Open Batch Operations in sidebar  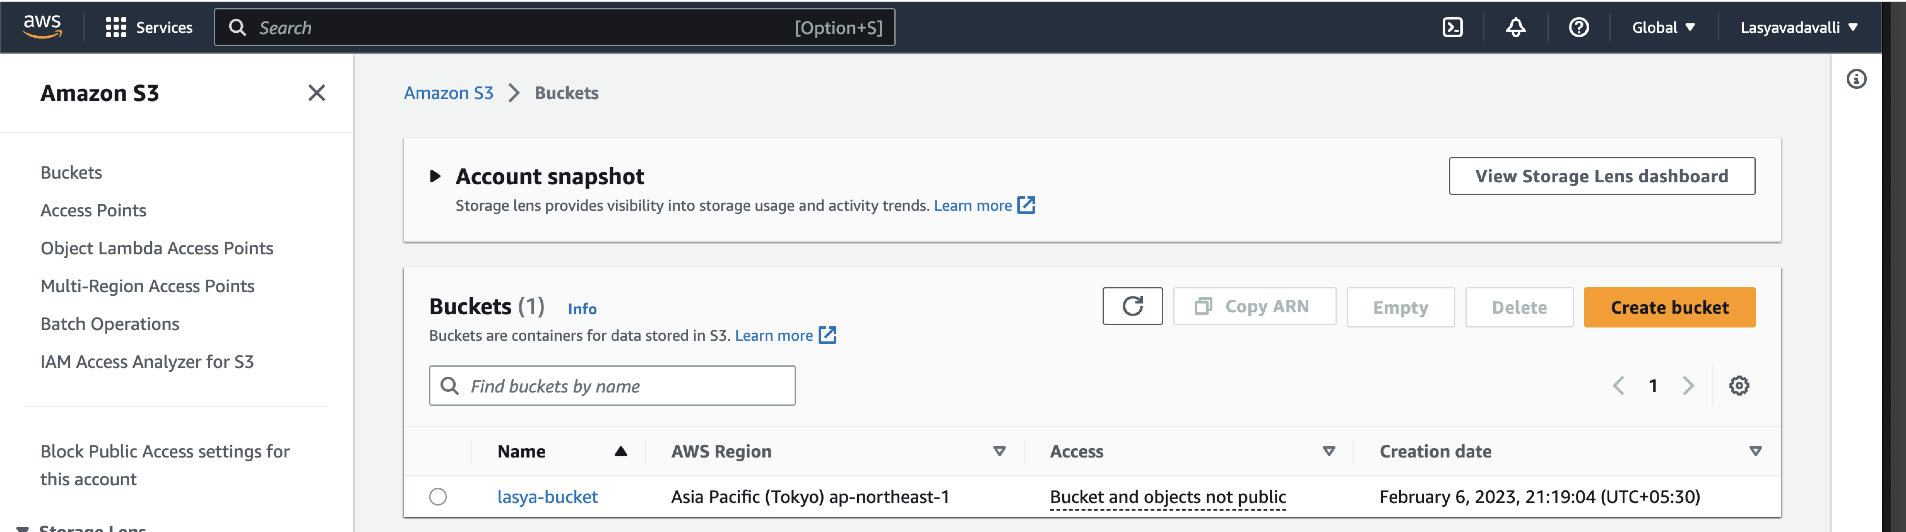point(110,324)
